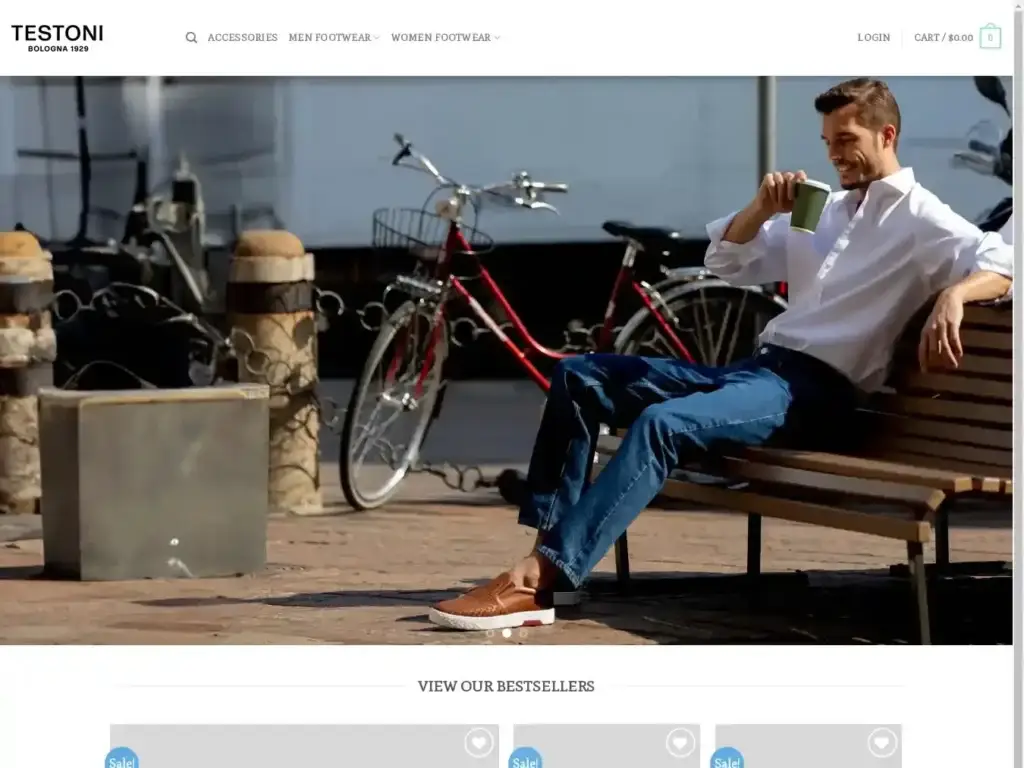Expand the Men Footwear dropdown chevron
This screenshot has width=1024, height=768.
coord(377,38)
